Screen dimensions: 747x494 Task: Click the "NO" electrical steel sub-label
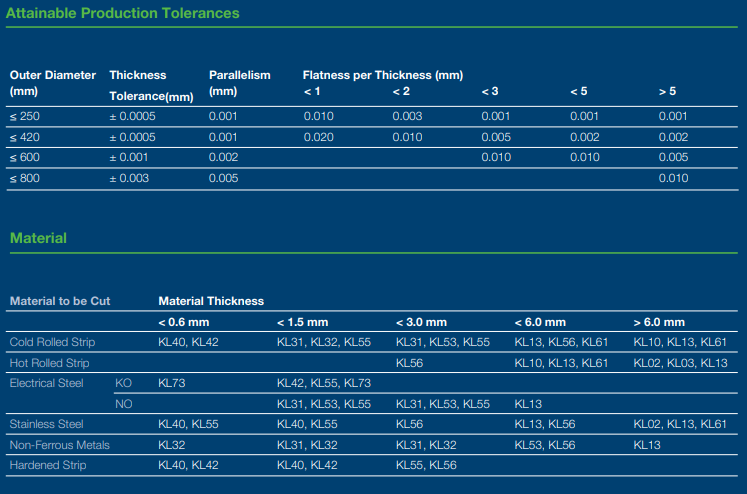point(124,404)
